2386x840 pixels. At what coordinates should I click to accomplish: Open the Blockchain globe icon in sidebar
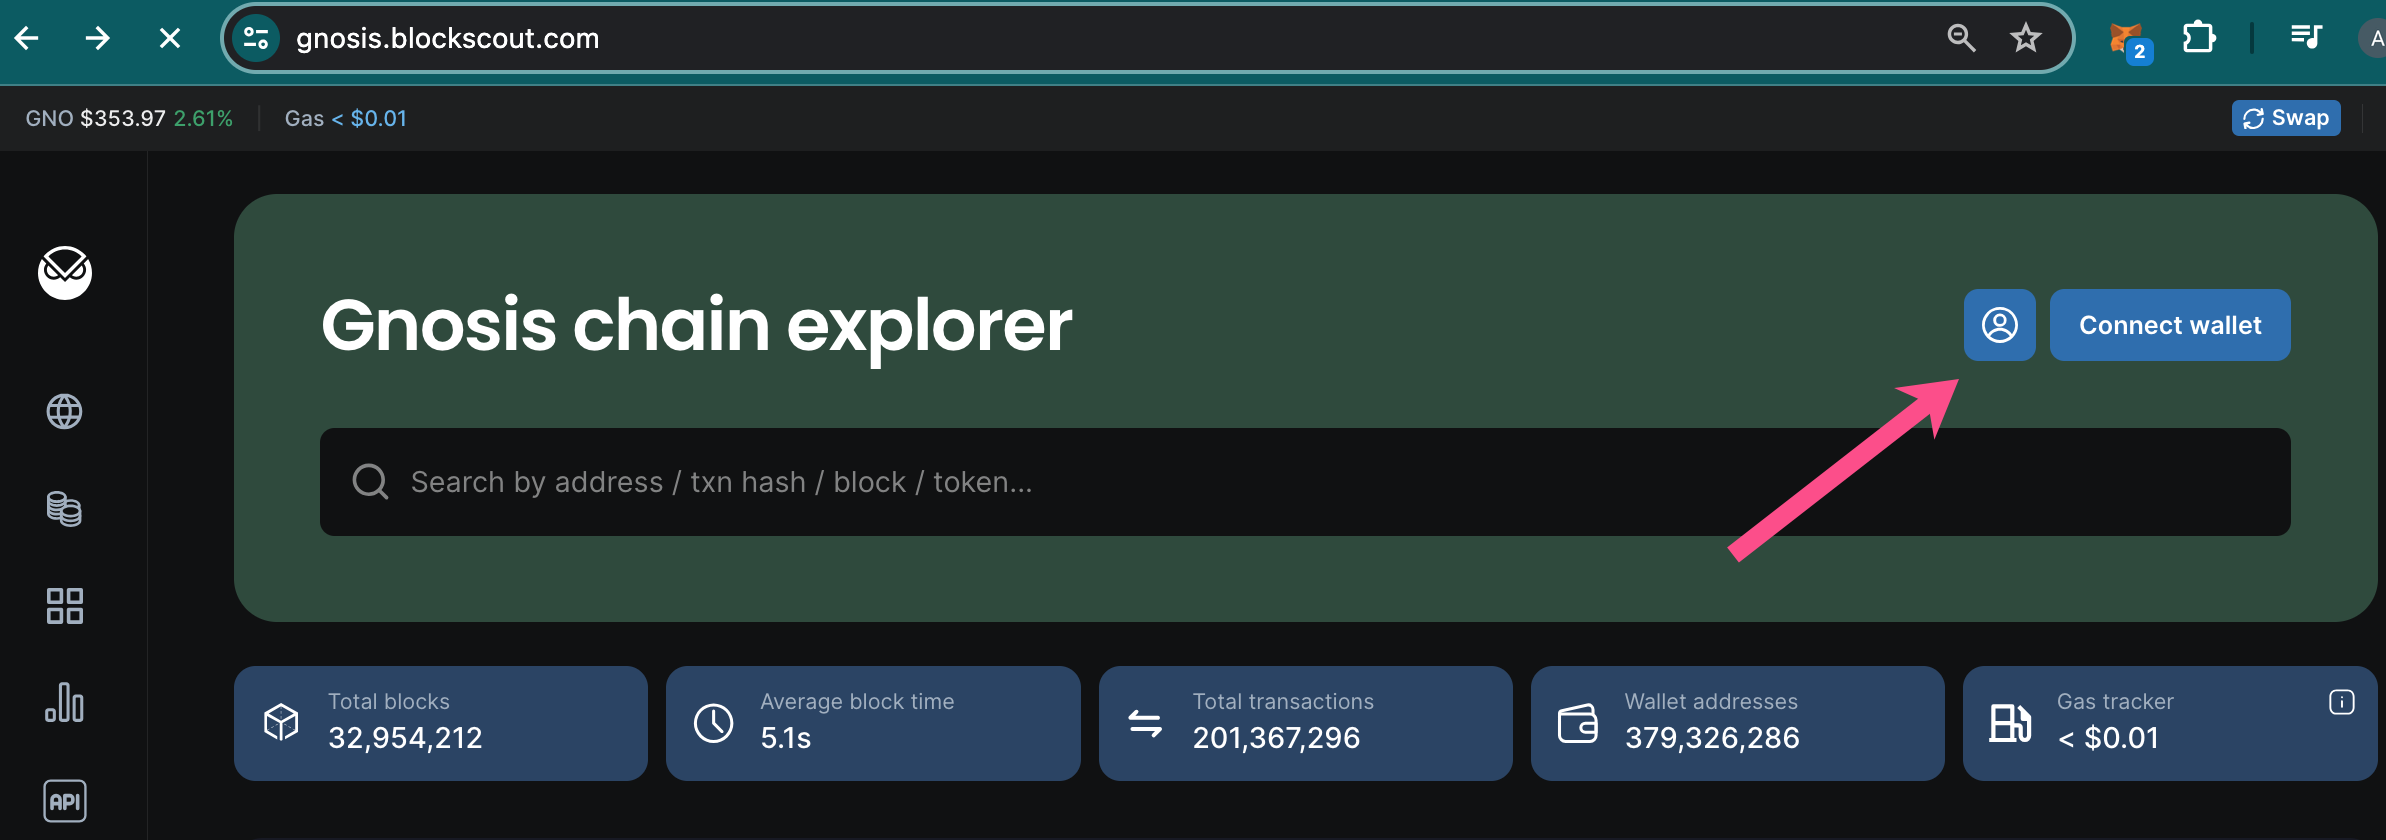coord(65,412)
